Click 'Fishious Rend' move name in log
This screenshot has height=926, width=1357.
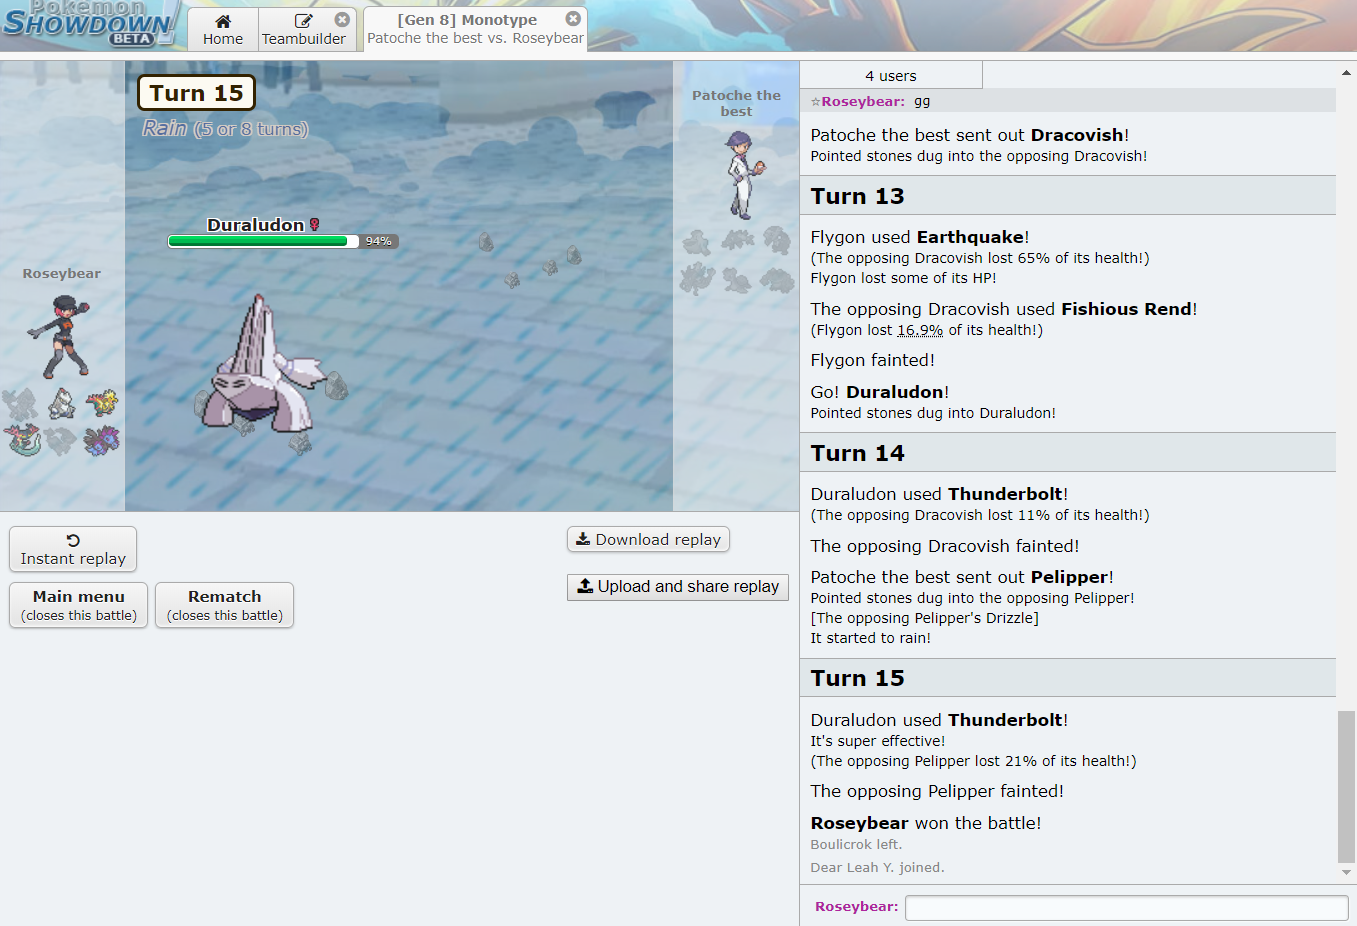(1126, 309)
